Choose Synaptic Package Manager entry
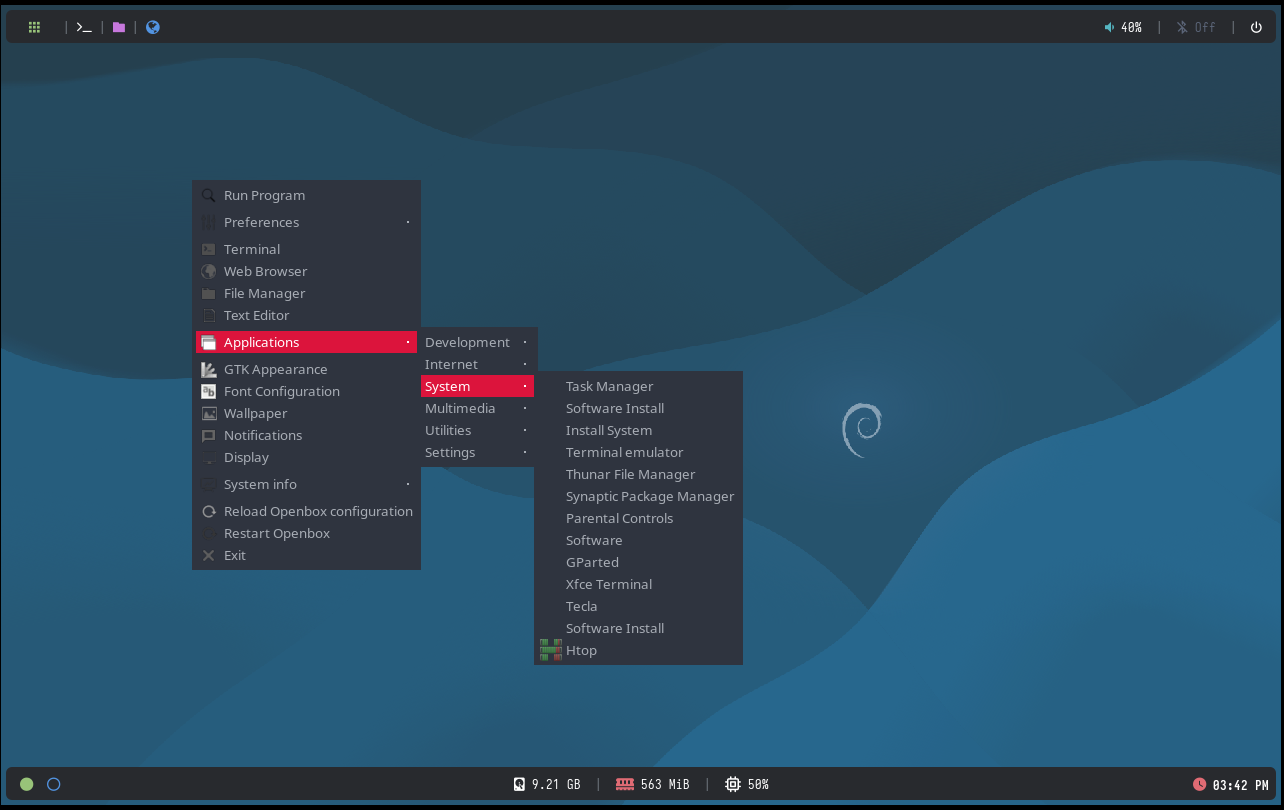Screen dimensions: 1284x810 point(649,496)
